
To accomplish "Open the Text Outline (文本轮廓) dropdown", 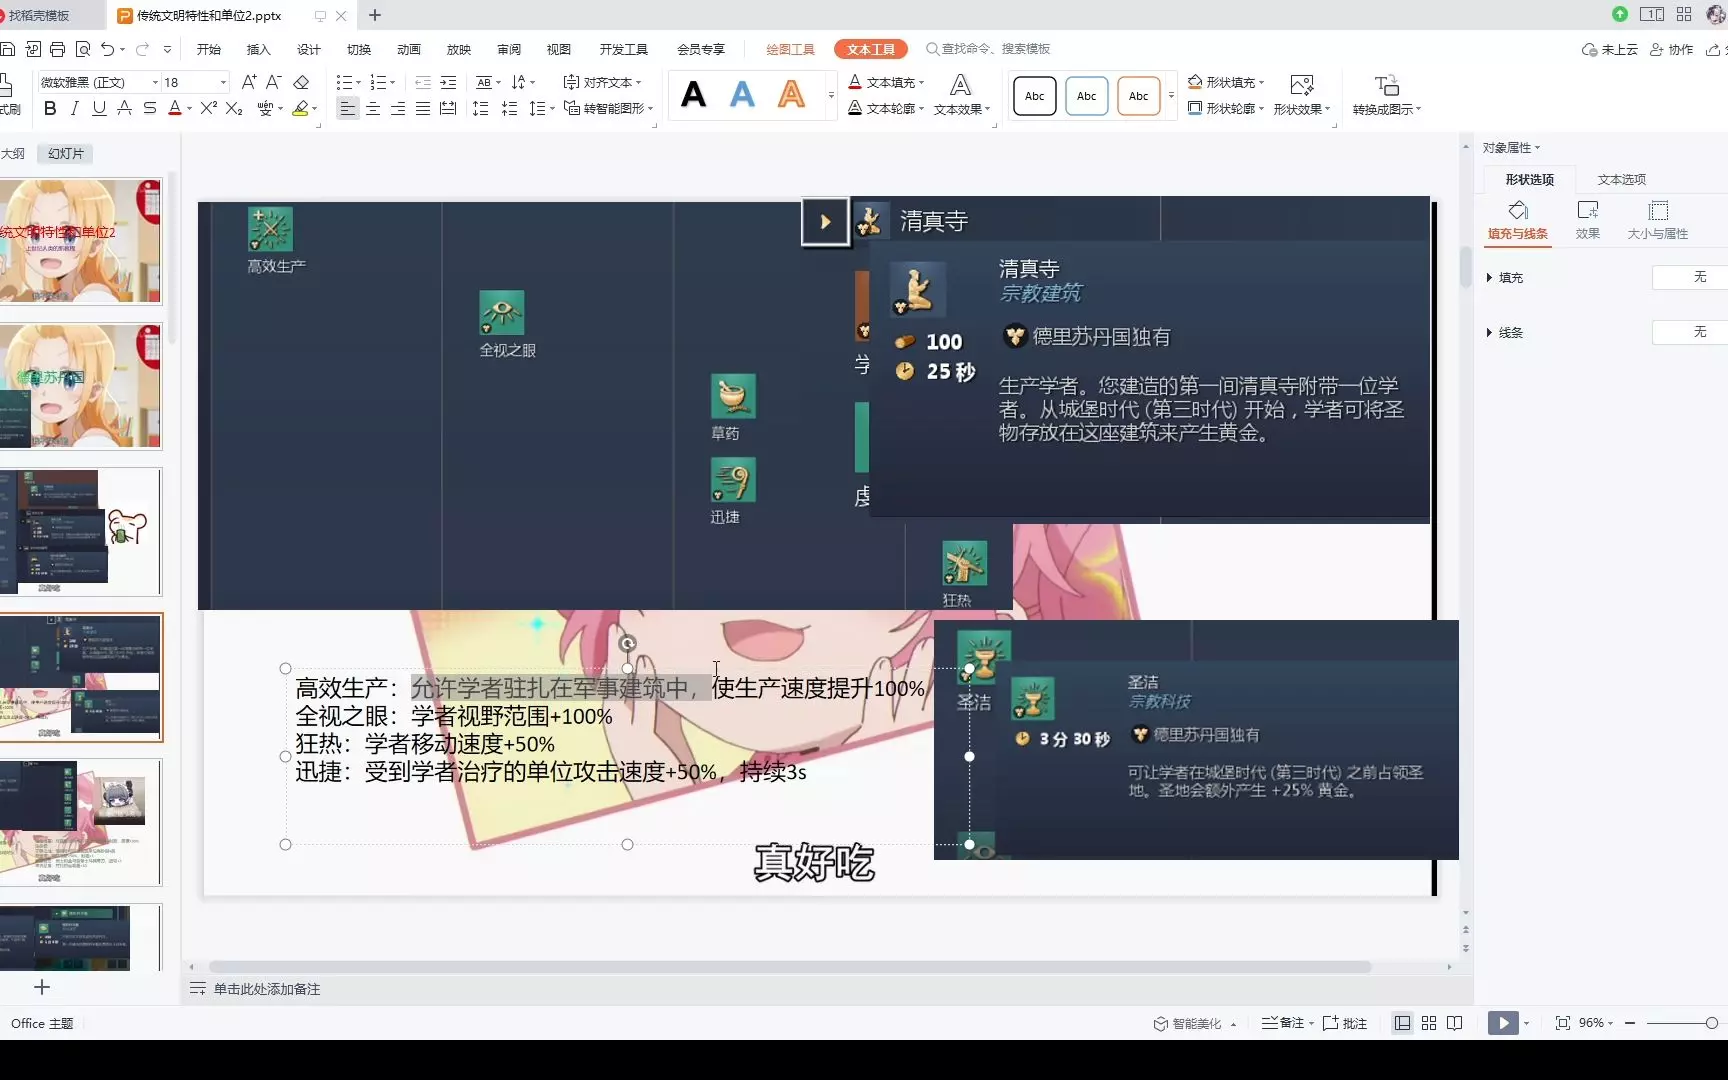I will coord(886,108).
